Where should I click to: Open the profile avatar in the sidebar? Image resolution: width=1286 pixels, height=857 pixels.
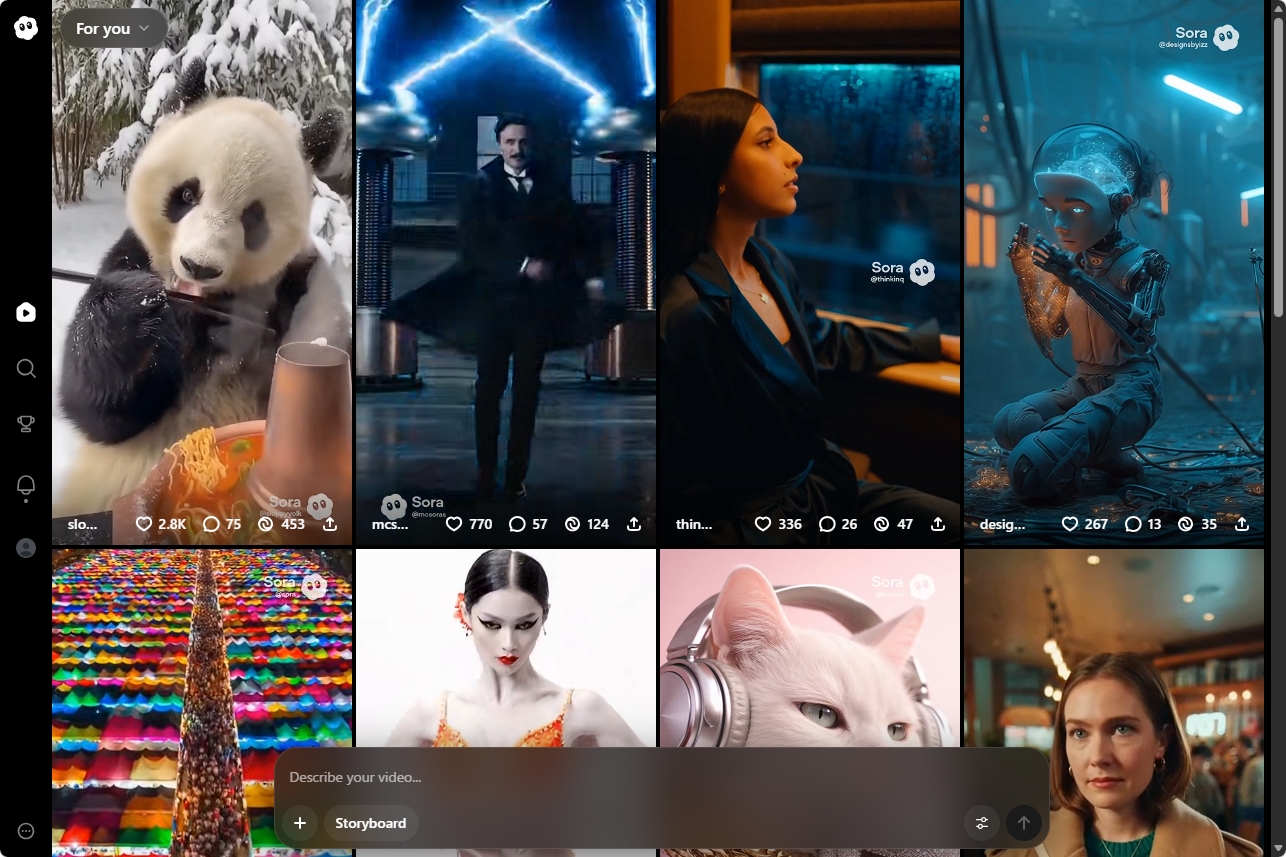coord(26,547)
